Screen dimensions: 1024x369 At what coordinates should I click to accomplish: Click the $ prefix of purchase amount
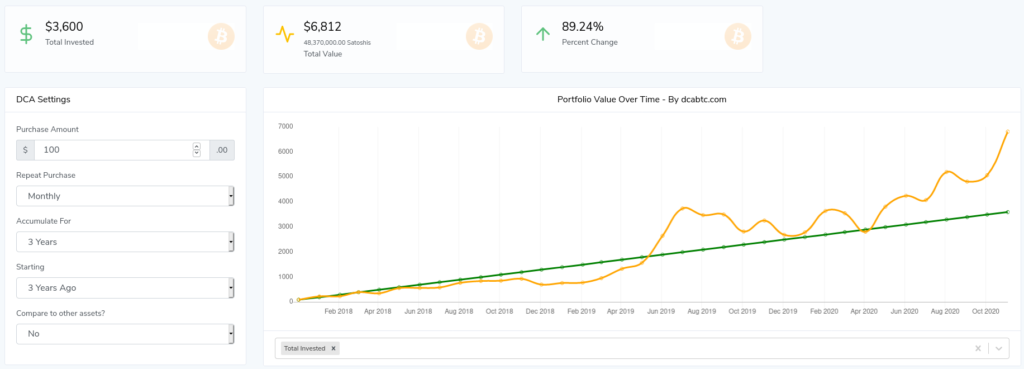coord(25,150)
